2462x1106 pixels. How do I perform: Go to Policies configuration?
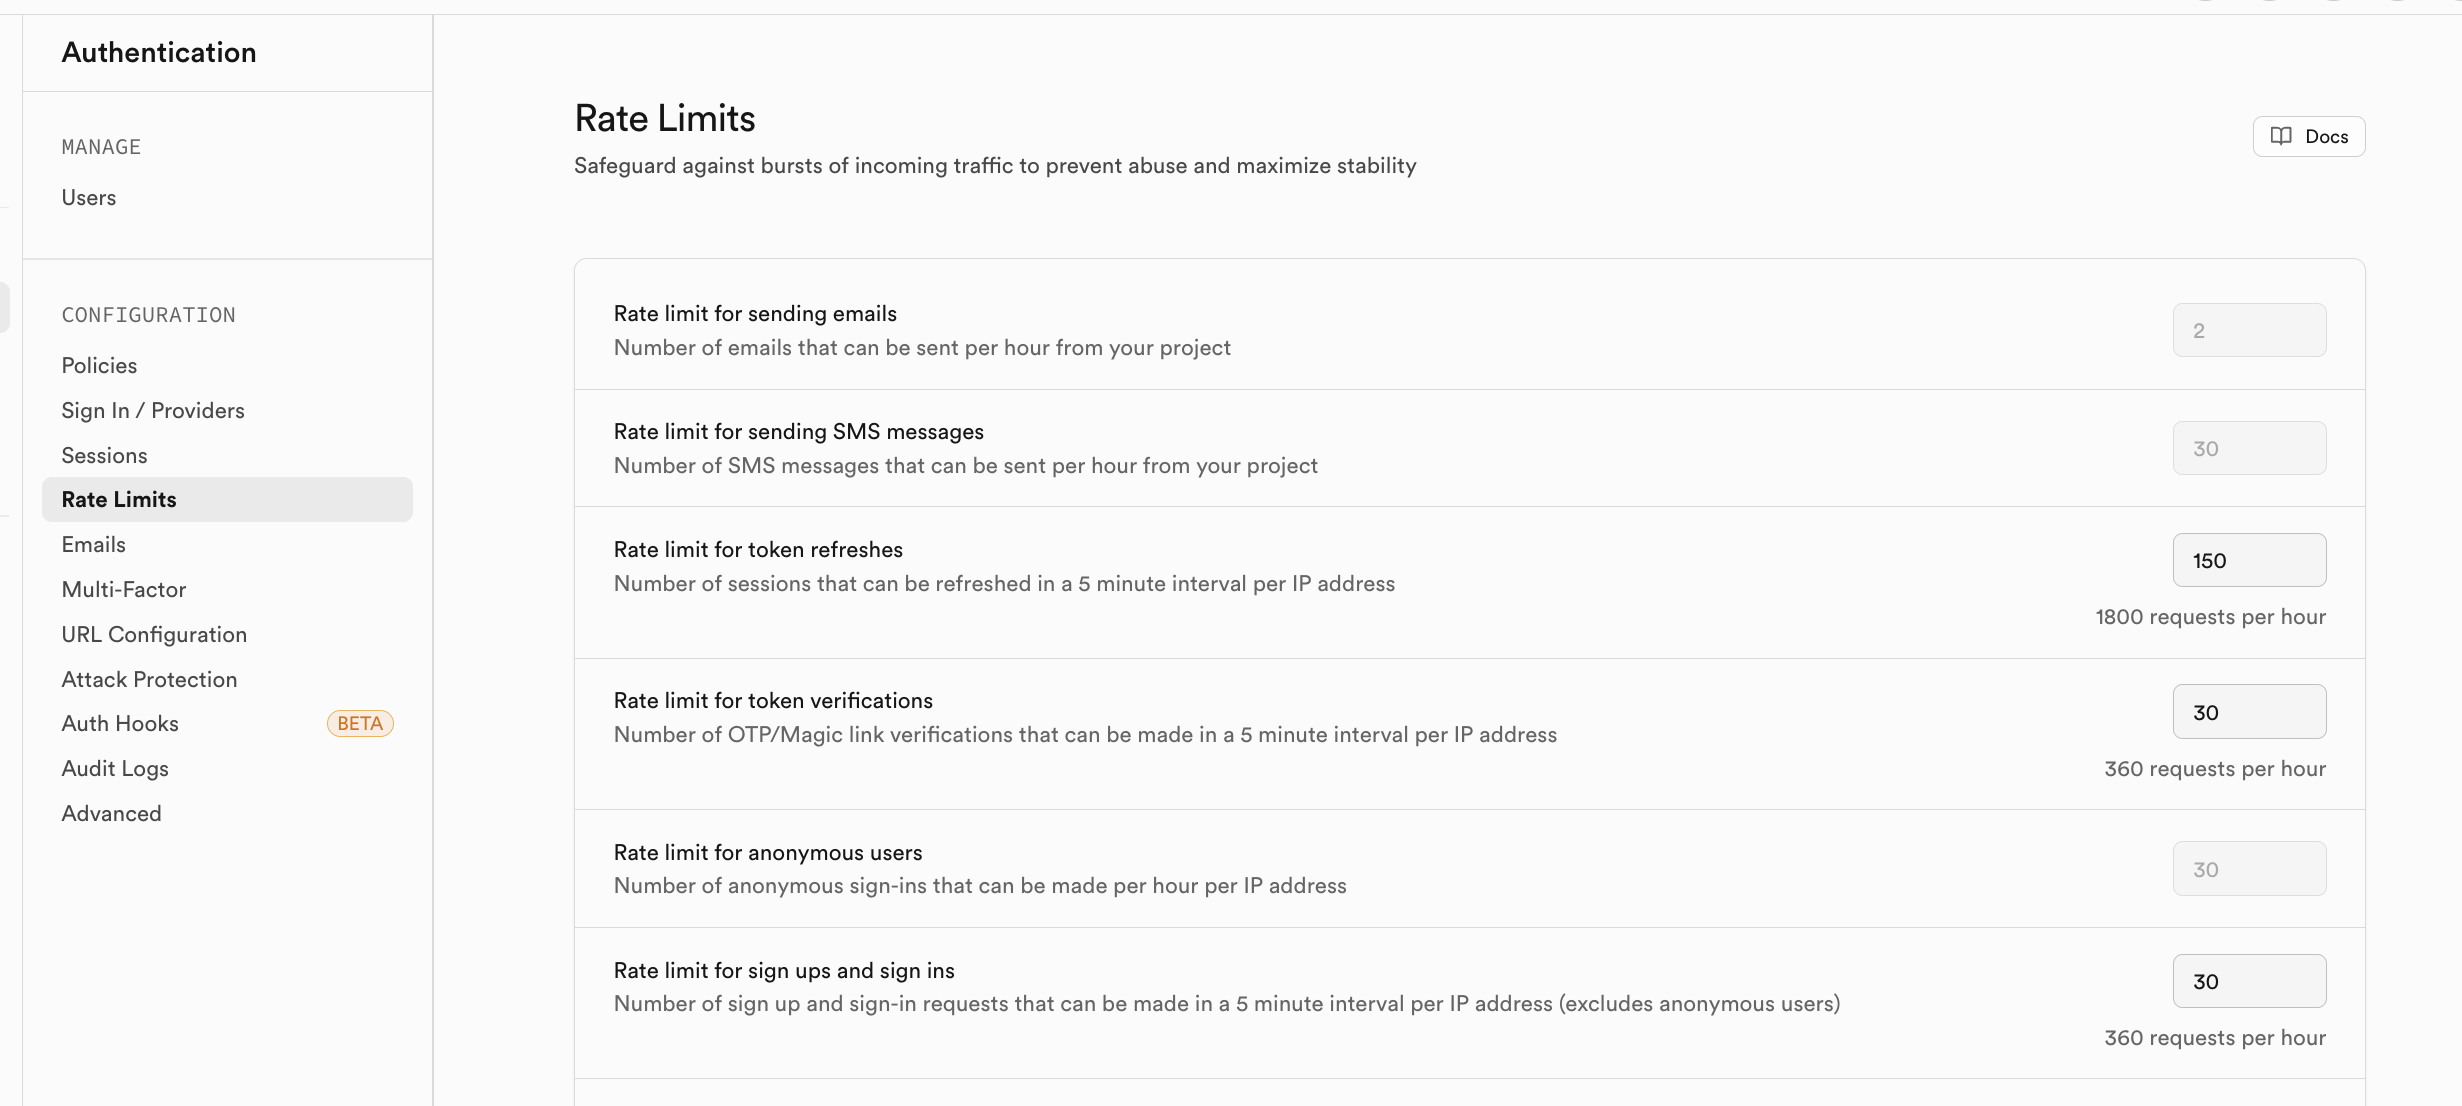[99, 366]
